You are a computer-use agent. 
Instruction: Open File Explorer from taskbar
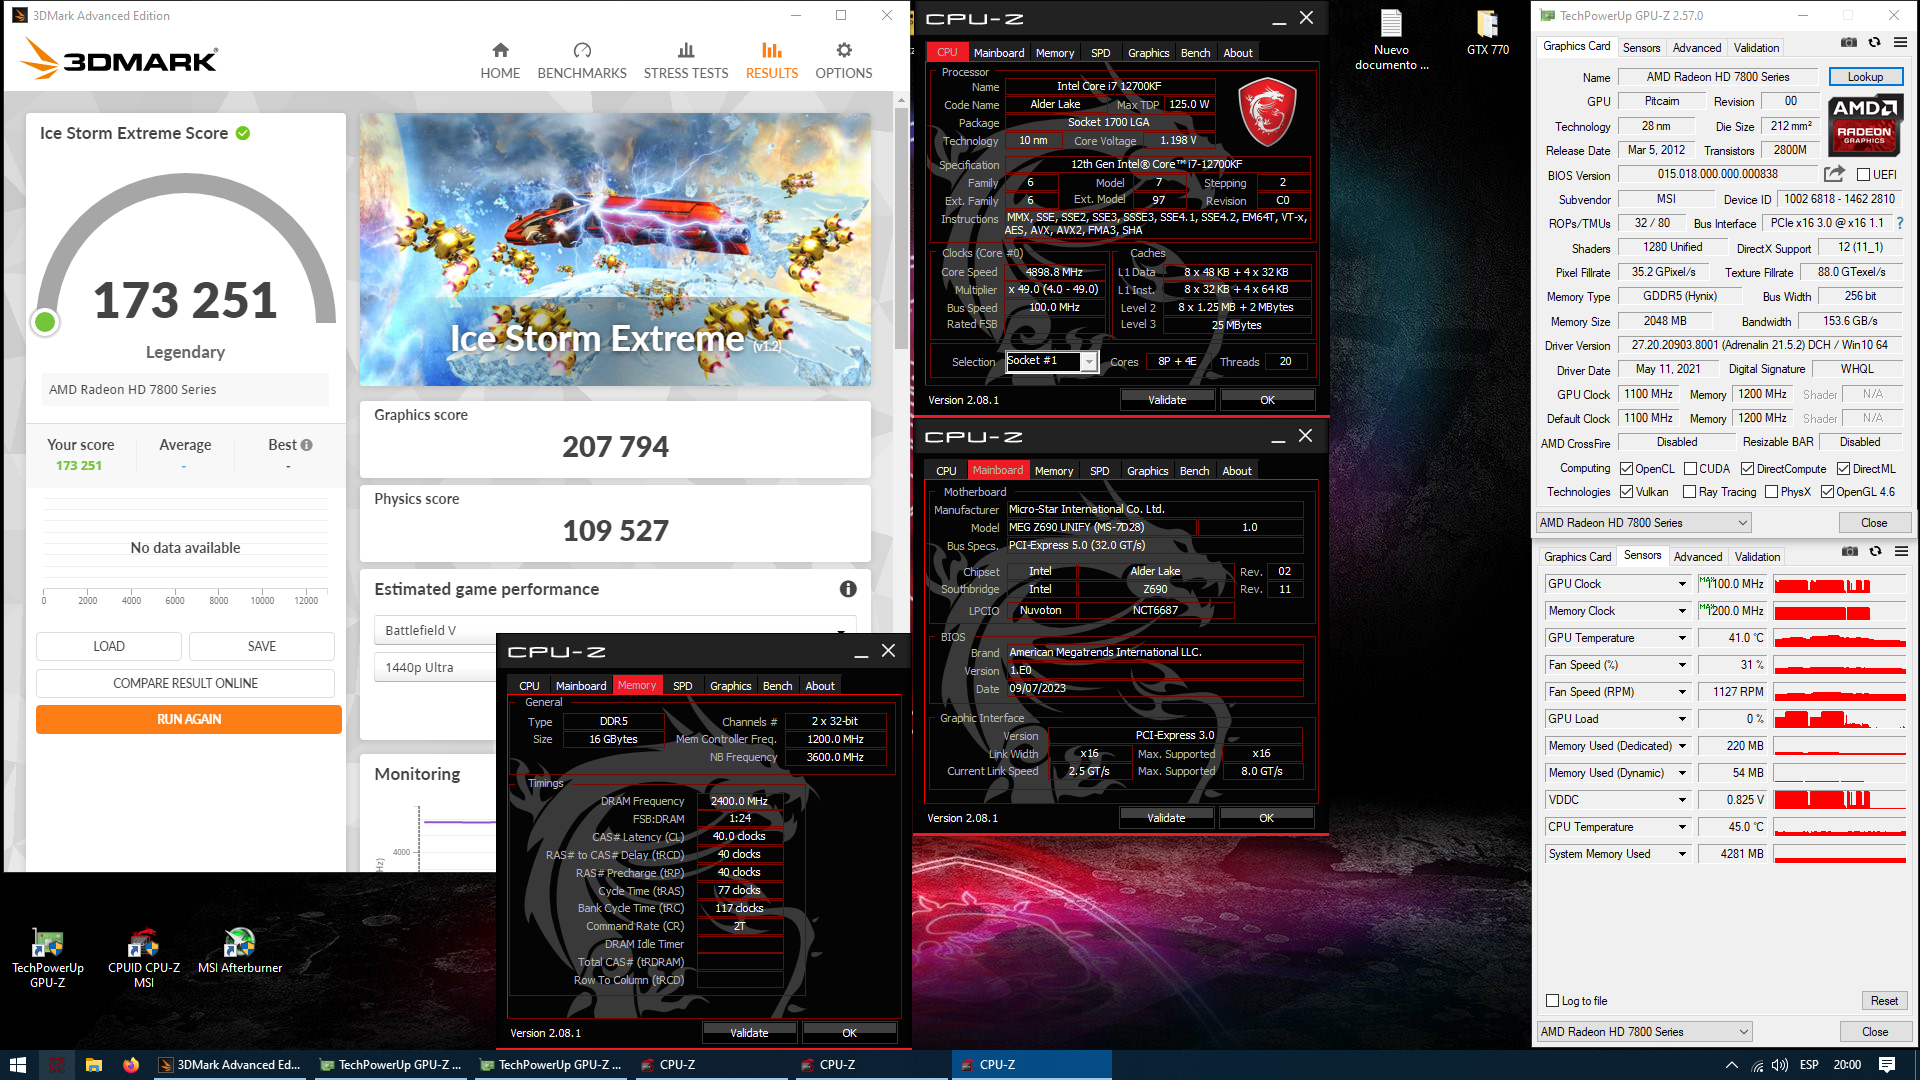pyautogui.click(x=94, y=1065)
